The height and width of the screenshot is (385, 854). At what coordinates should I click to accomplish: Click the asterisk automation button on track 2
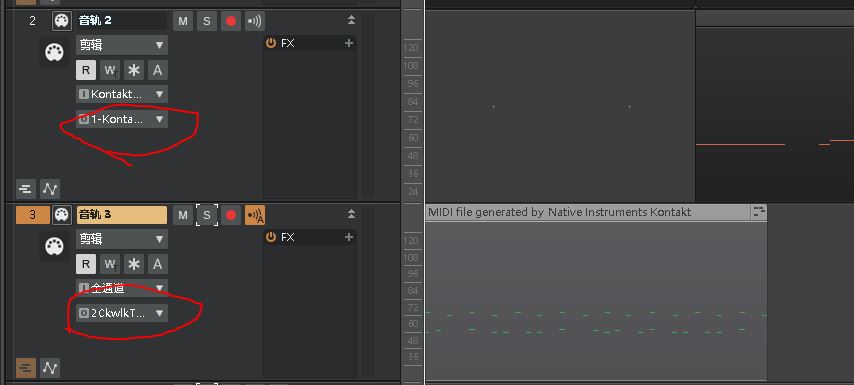click(133, 70)
